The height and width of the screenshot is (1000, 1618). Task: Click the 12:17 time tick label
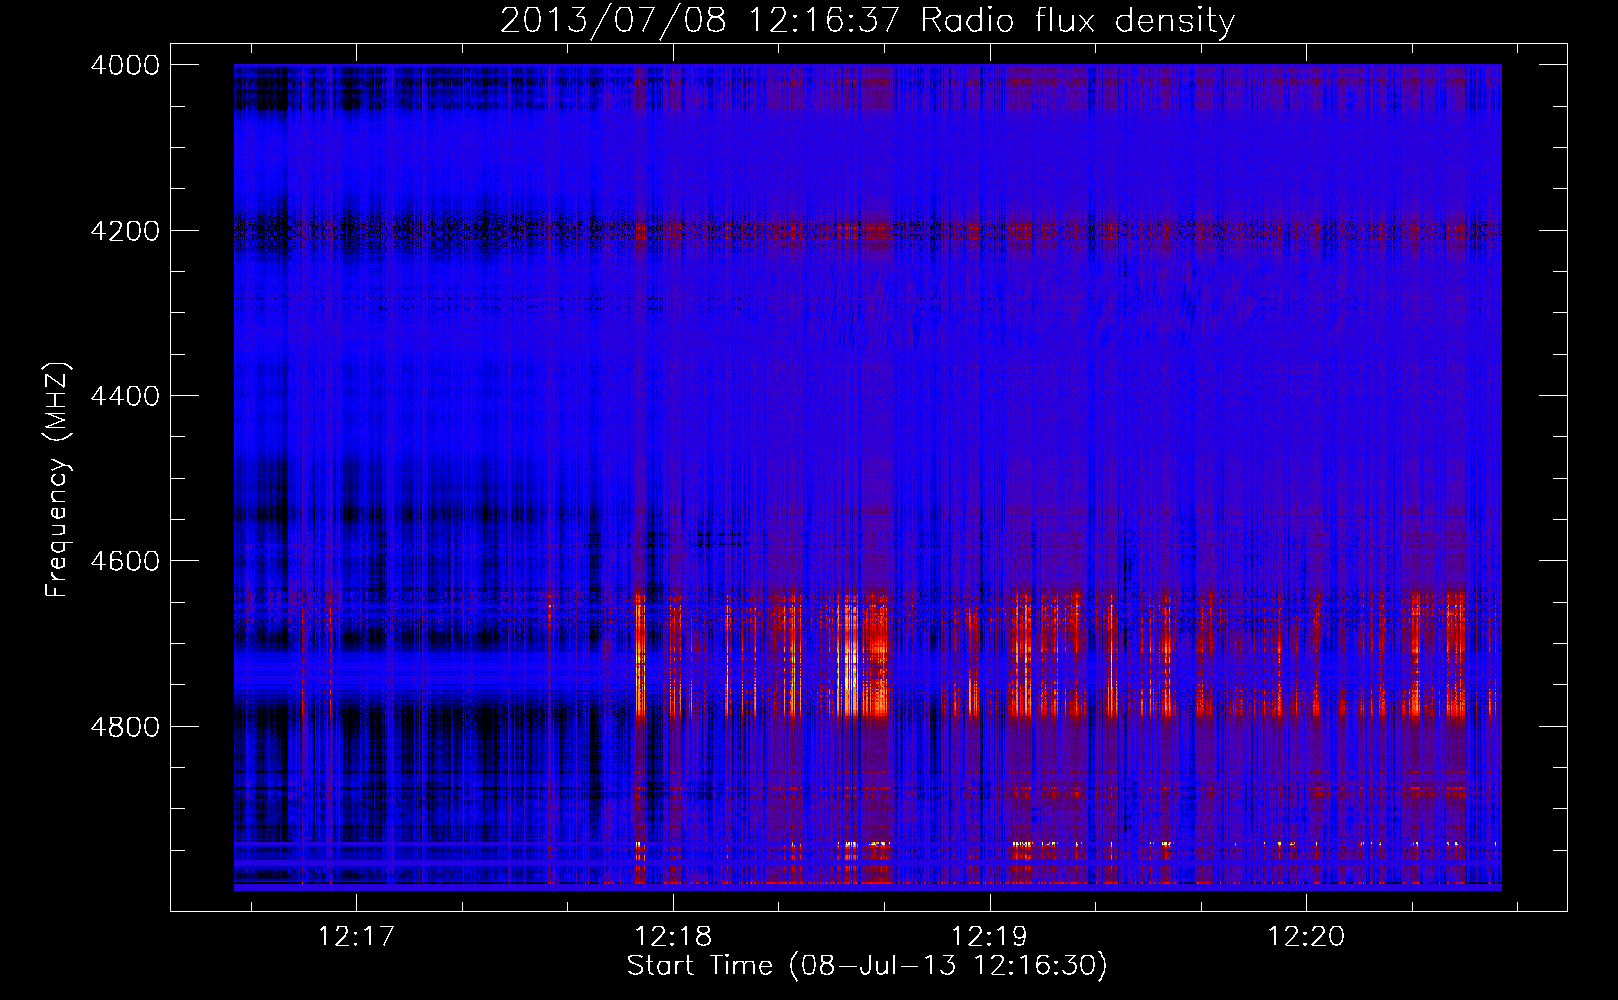coord(357,937)
